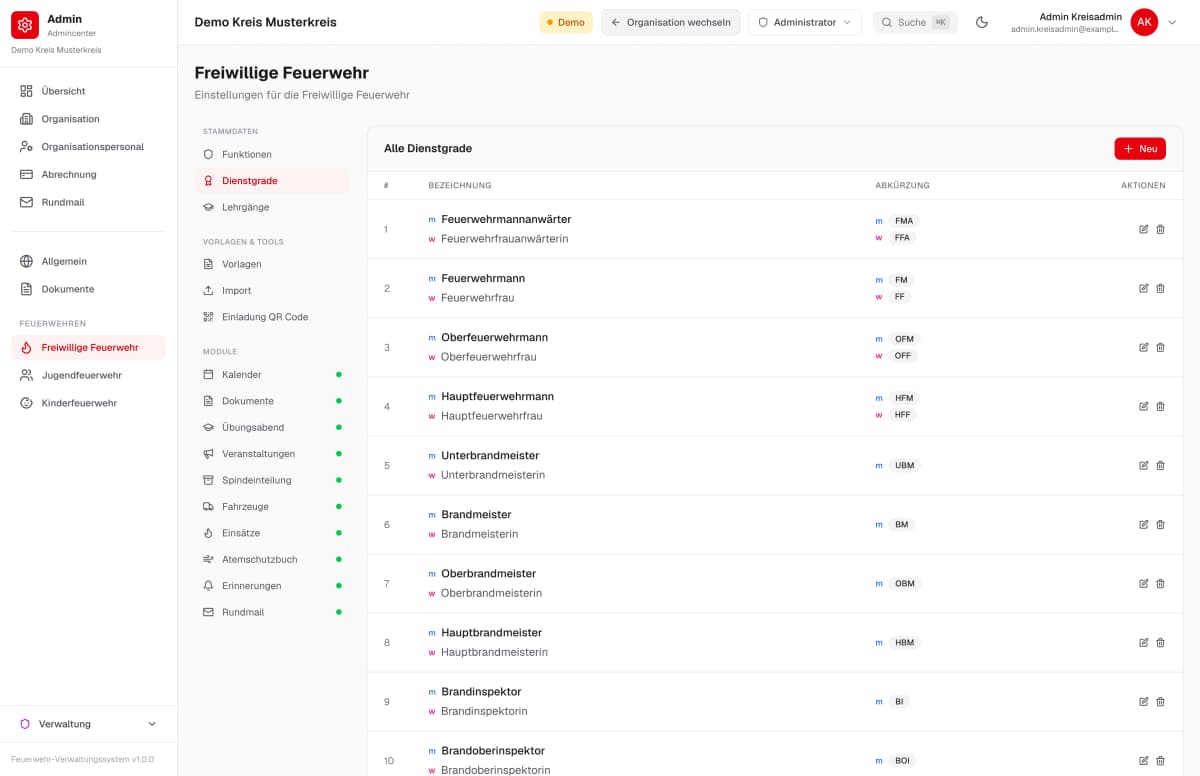The width and height of the screenshot is (1200, 776).
Task: Open the AK user avatar
Action: 1144,22
